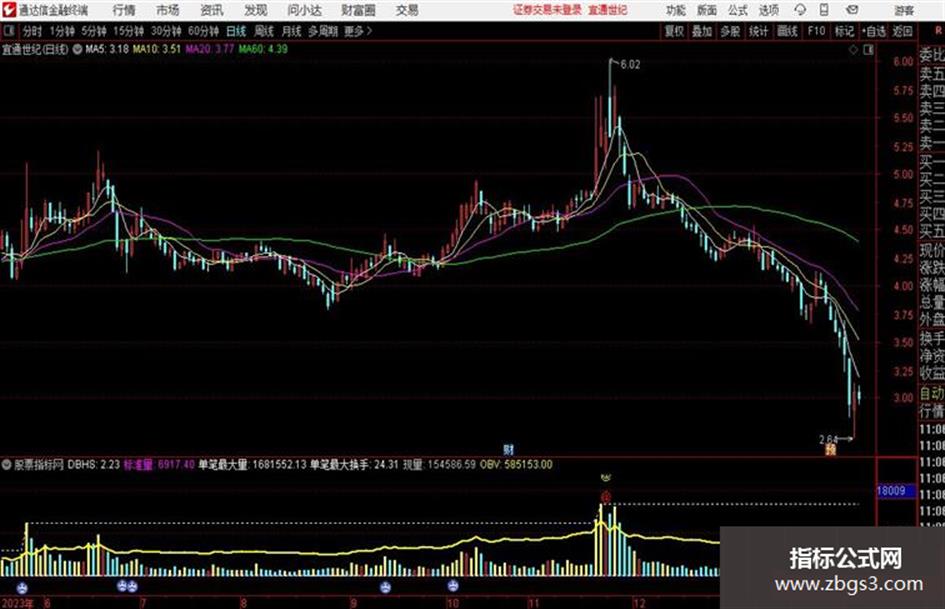Open the 交易 menu

pyautogui.click(x=407, y=10)
